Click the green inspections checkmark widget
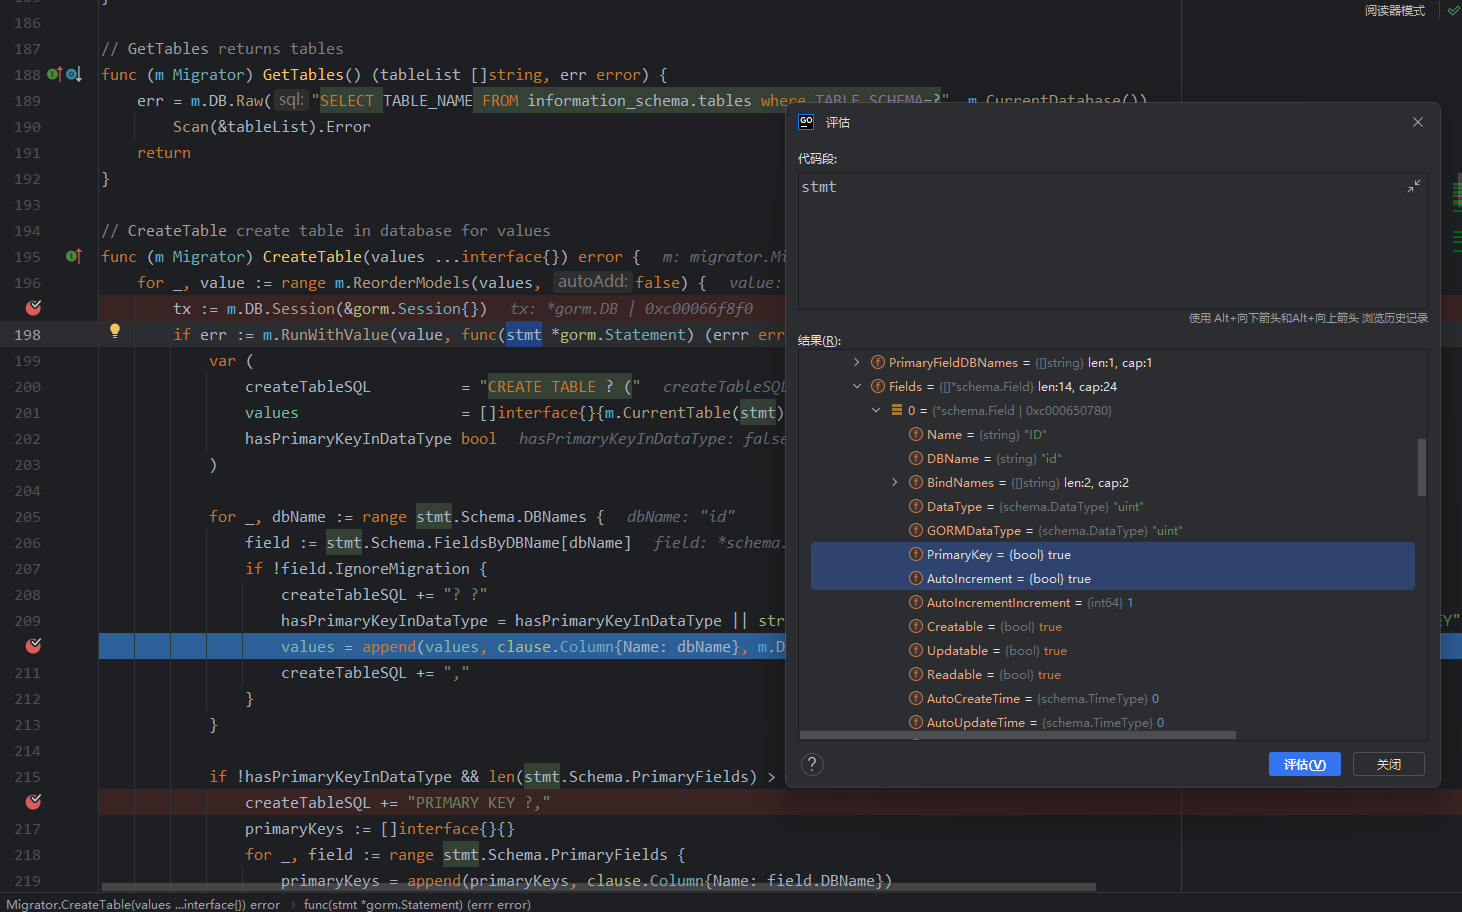 click(1453, 10)
